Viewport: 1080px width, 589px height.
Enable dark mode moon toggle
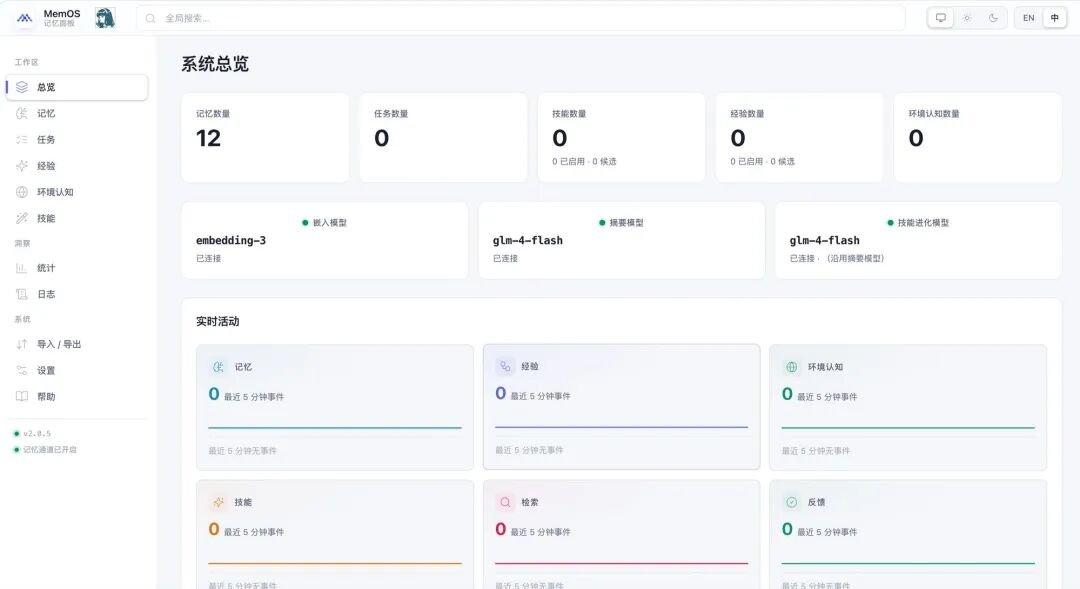click(x=993, y=18)
